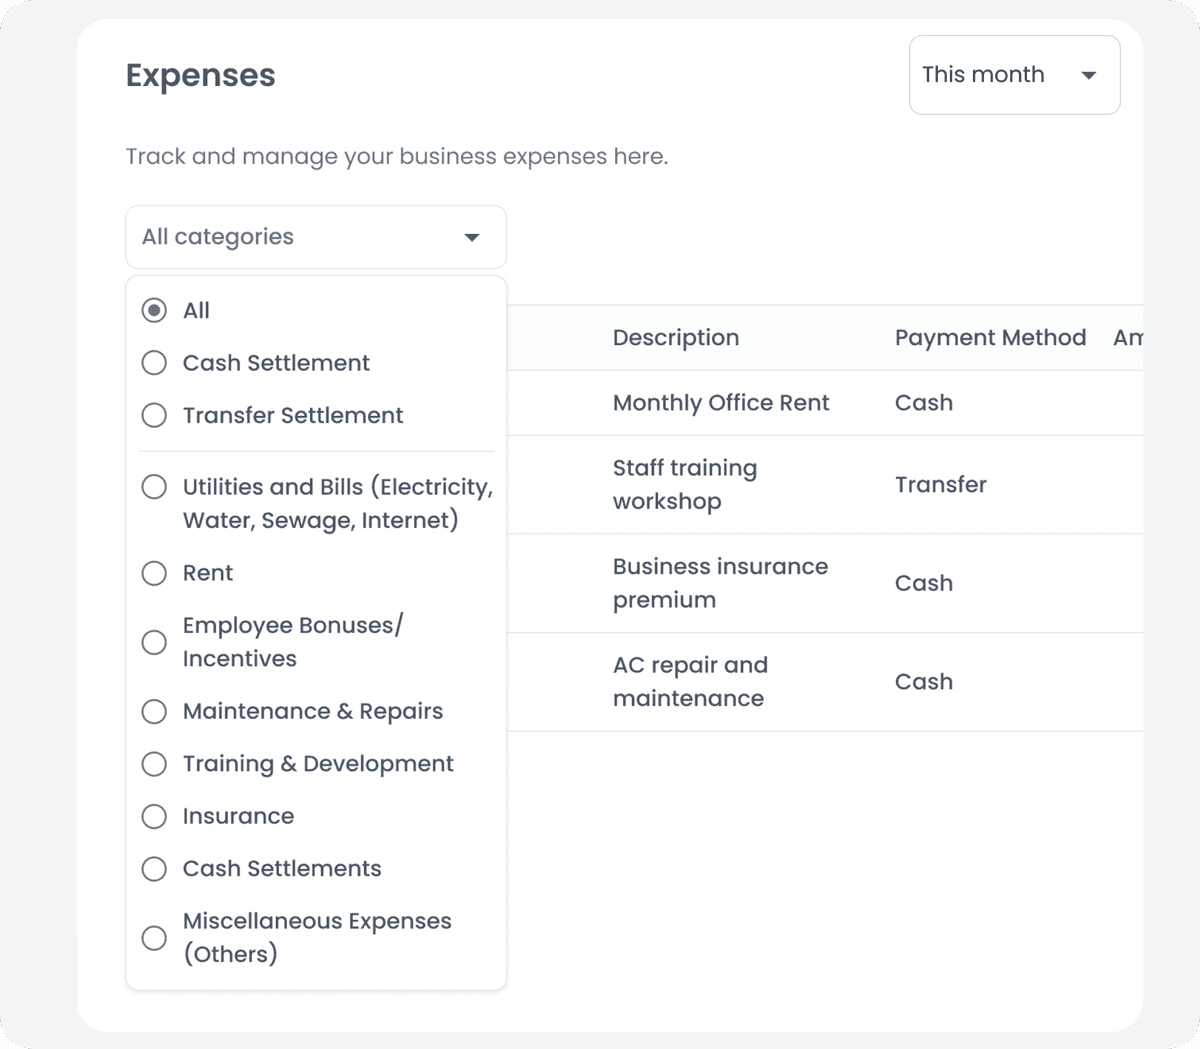Choose Employee Bonuses/Incentives radio option
Image resolution: width=1200 pixels, height=1049 pixels.
(x=154, y=642)
